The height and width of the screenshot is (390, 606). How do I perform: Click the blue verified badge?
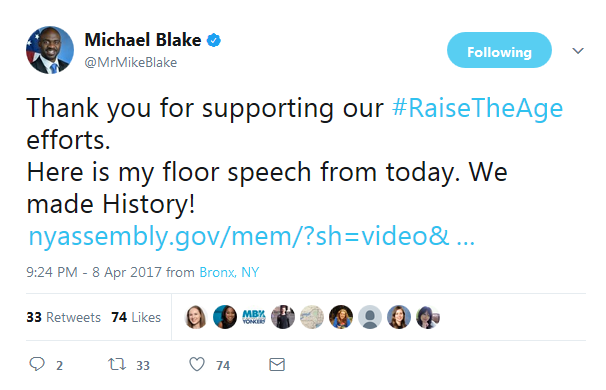coord(214,40)
